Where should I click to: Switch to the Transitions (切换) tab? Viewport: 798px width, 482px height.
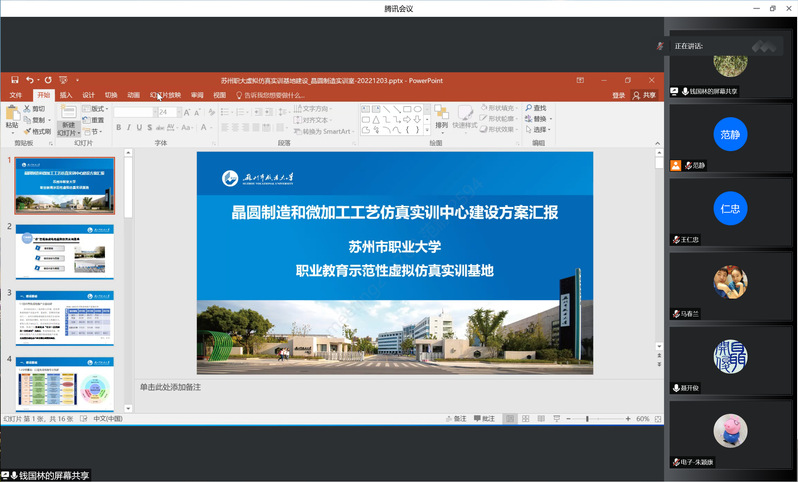(111, 95)
